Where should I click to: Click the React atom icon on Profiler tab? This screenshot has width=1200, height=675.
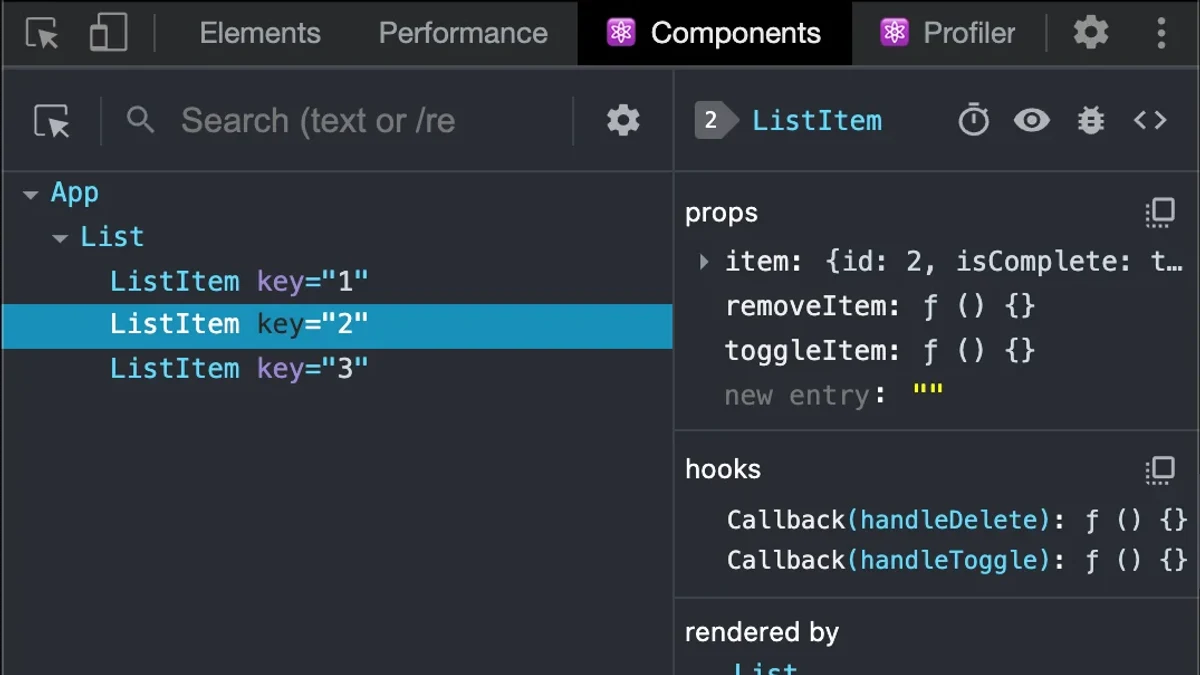(x=894, y=33)
